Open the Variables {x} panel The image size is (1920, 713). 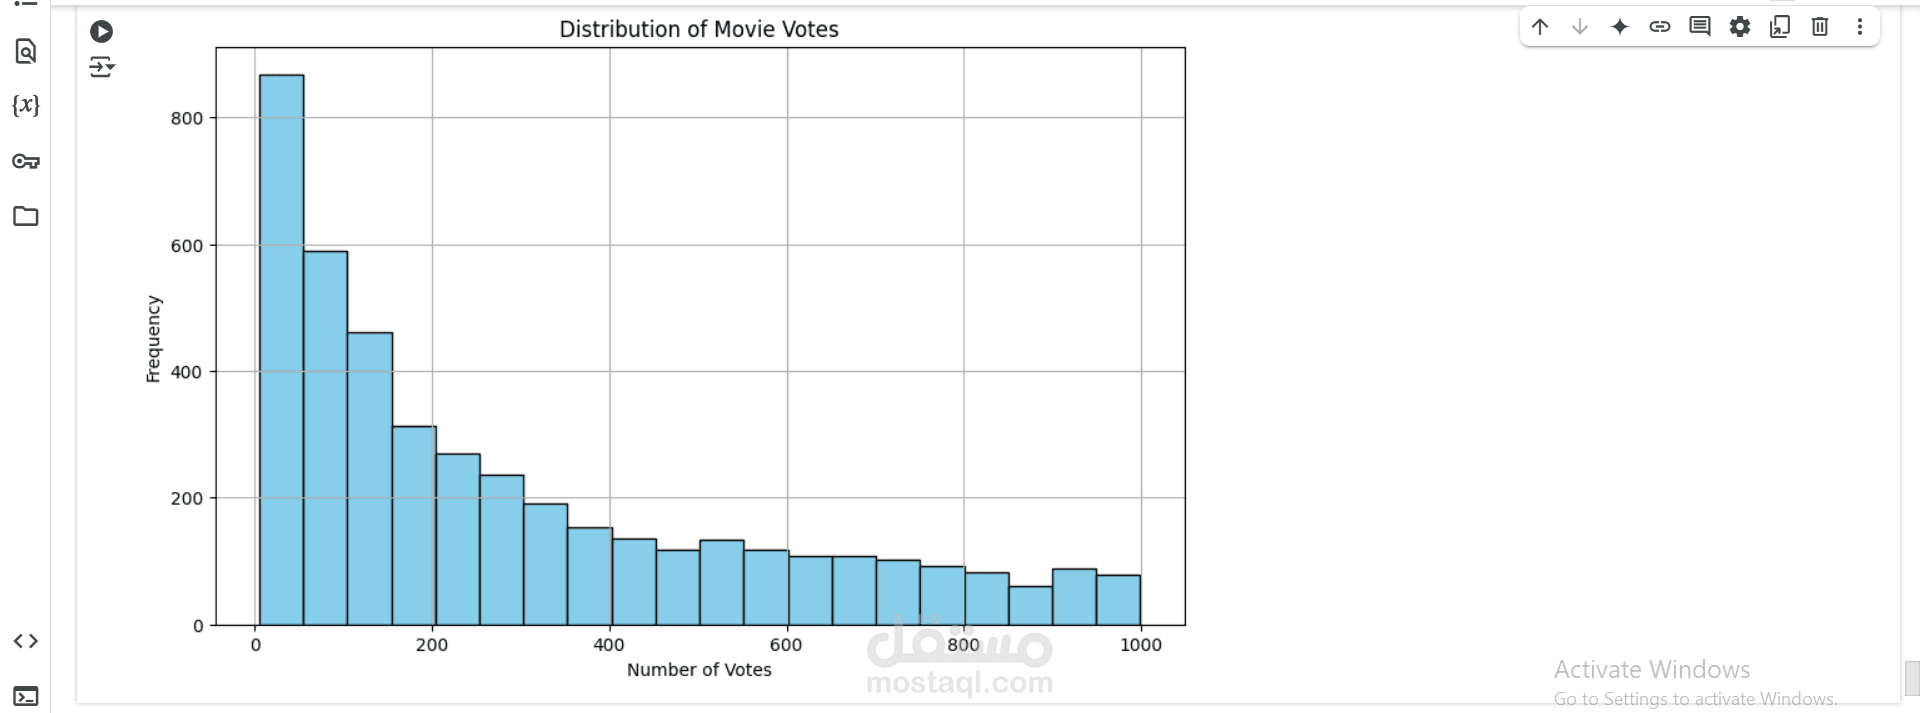[x=26, y=105]
